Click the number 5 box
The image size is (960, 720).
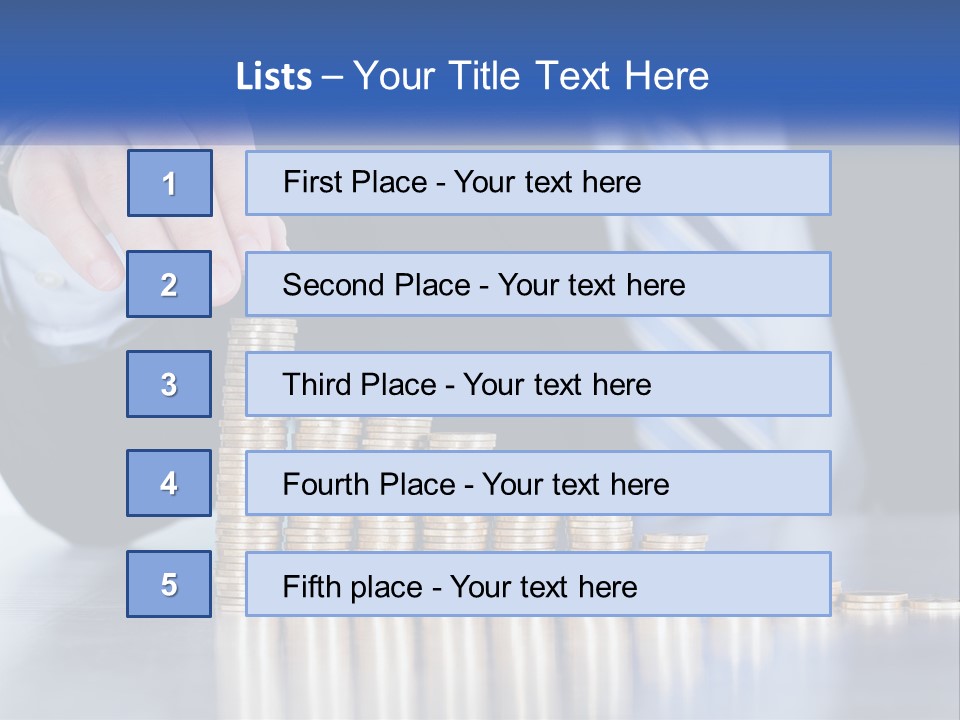pos(169,584)
